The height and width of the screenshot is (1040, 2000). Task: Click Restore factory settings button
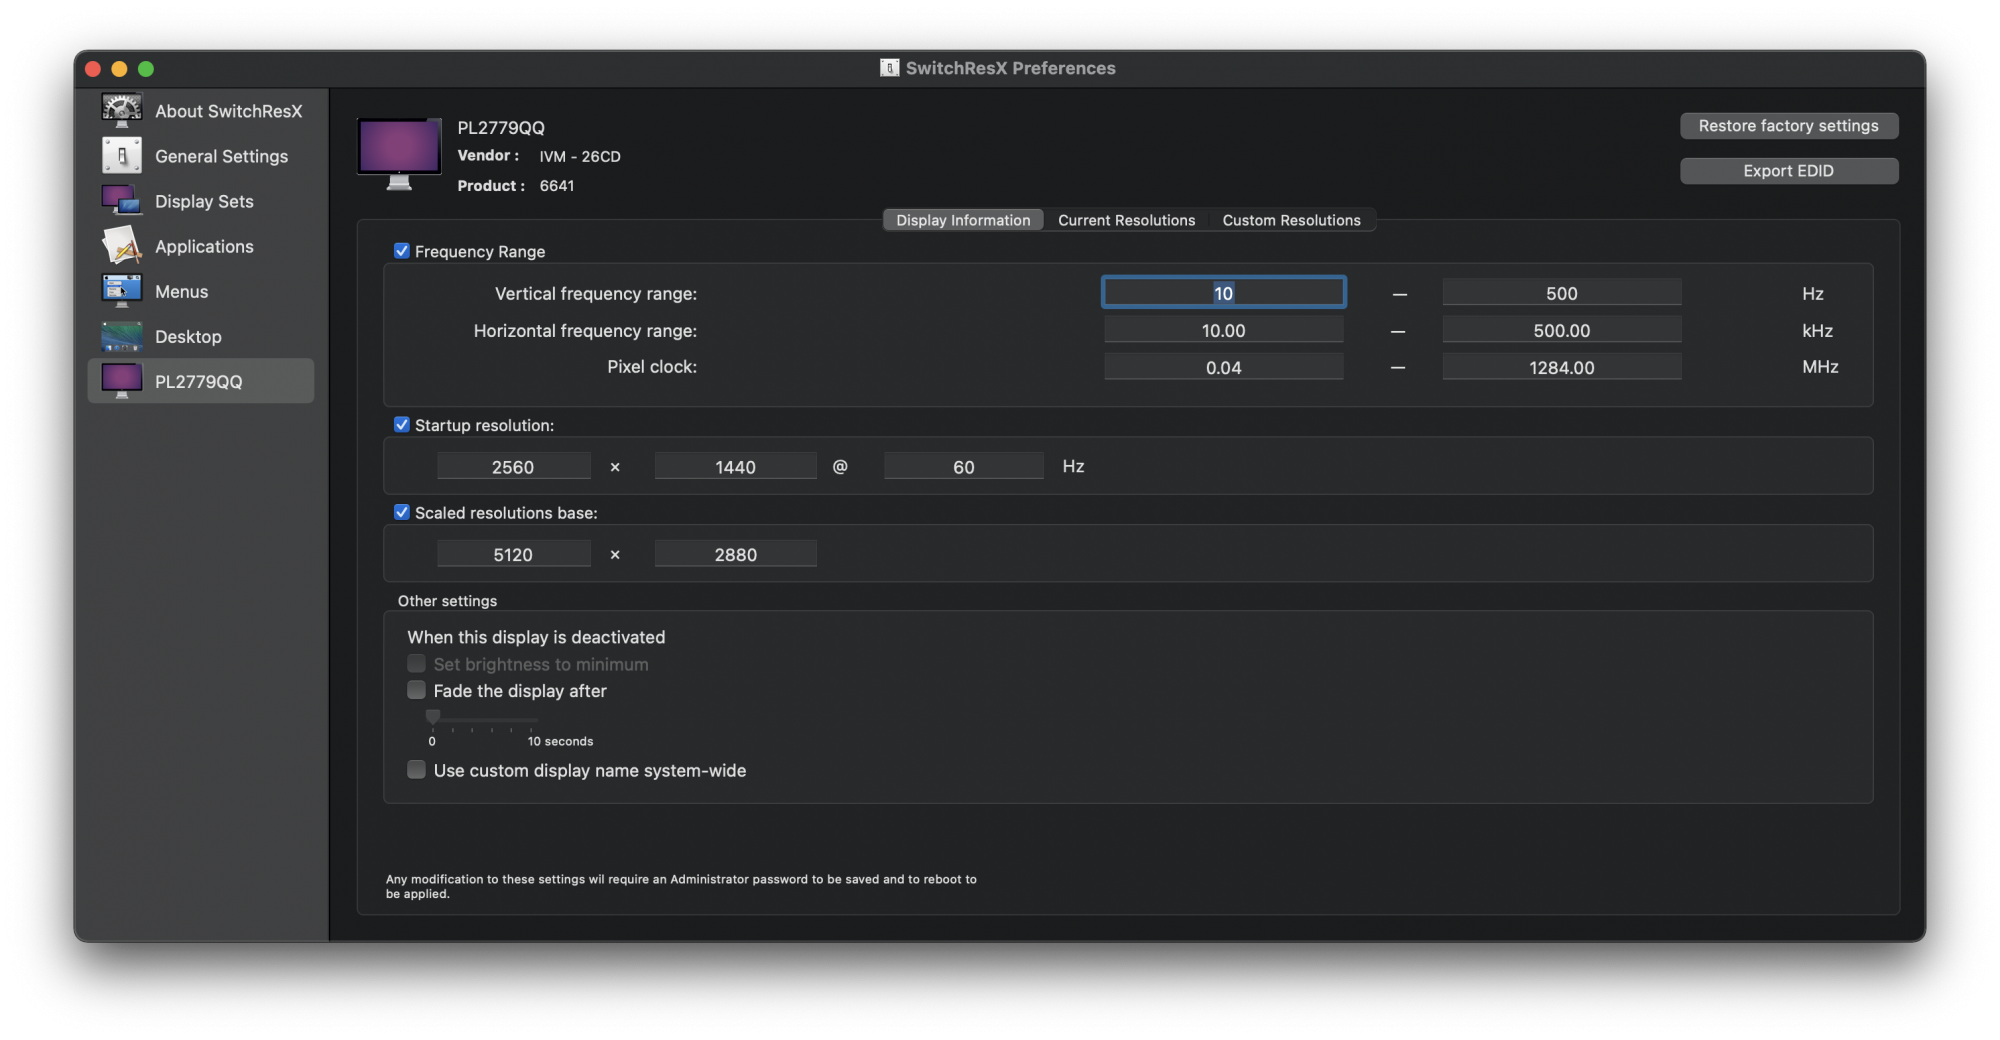pos(1789,126)
